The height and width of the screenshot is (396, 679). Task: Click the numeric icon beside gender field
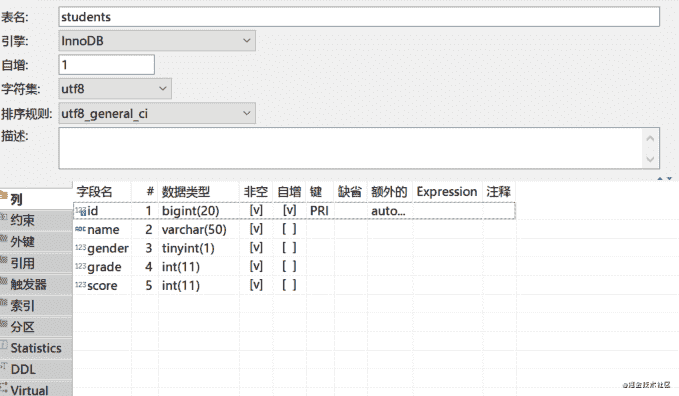pos(81,247)
